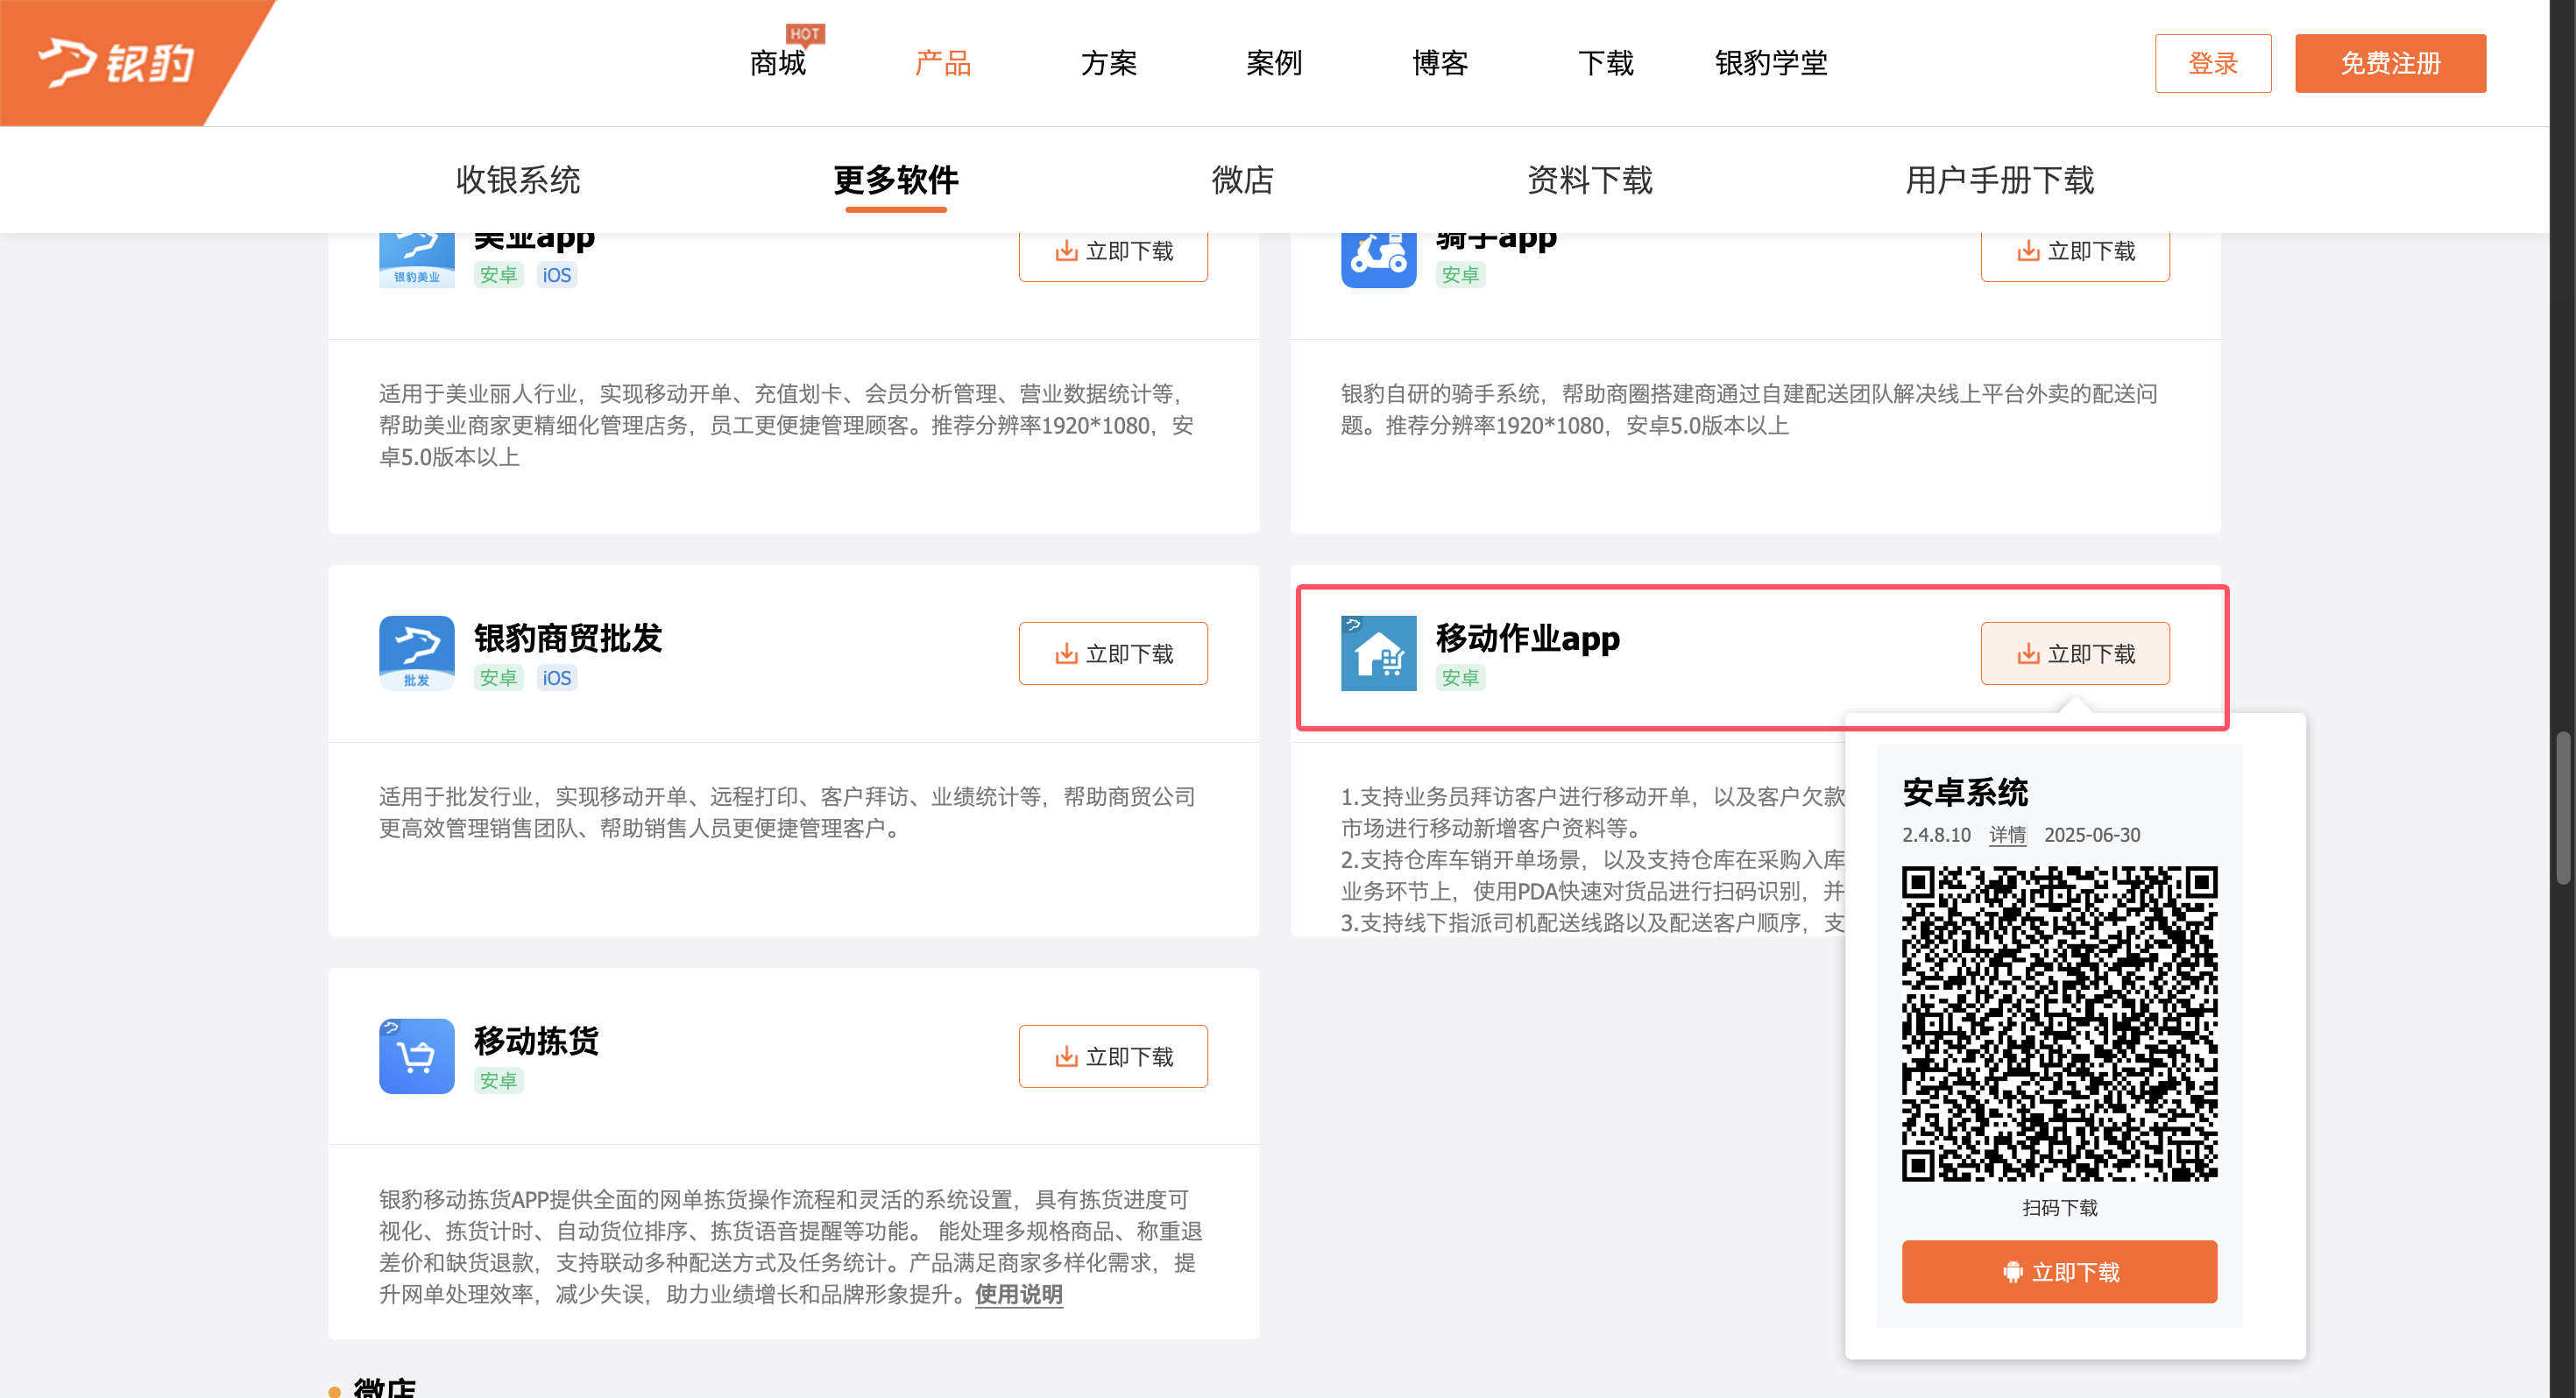This screenshot has width=2576, height=1398.
Task: Click the 移动拣货 title
Action: (x=536, y=1041)
